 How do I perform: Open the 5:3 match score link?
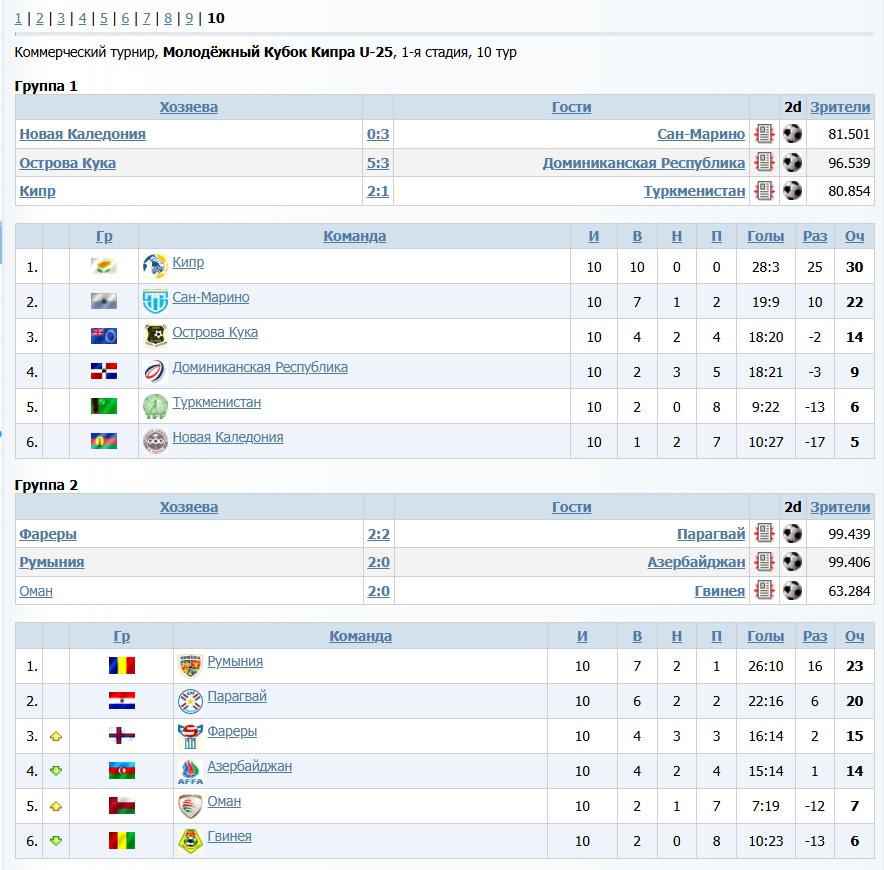pyautogui.click(x=378, y=163)
